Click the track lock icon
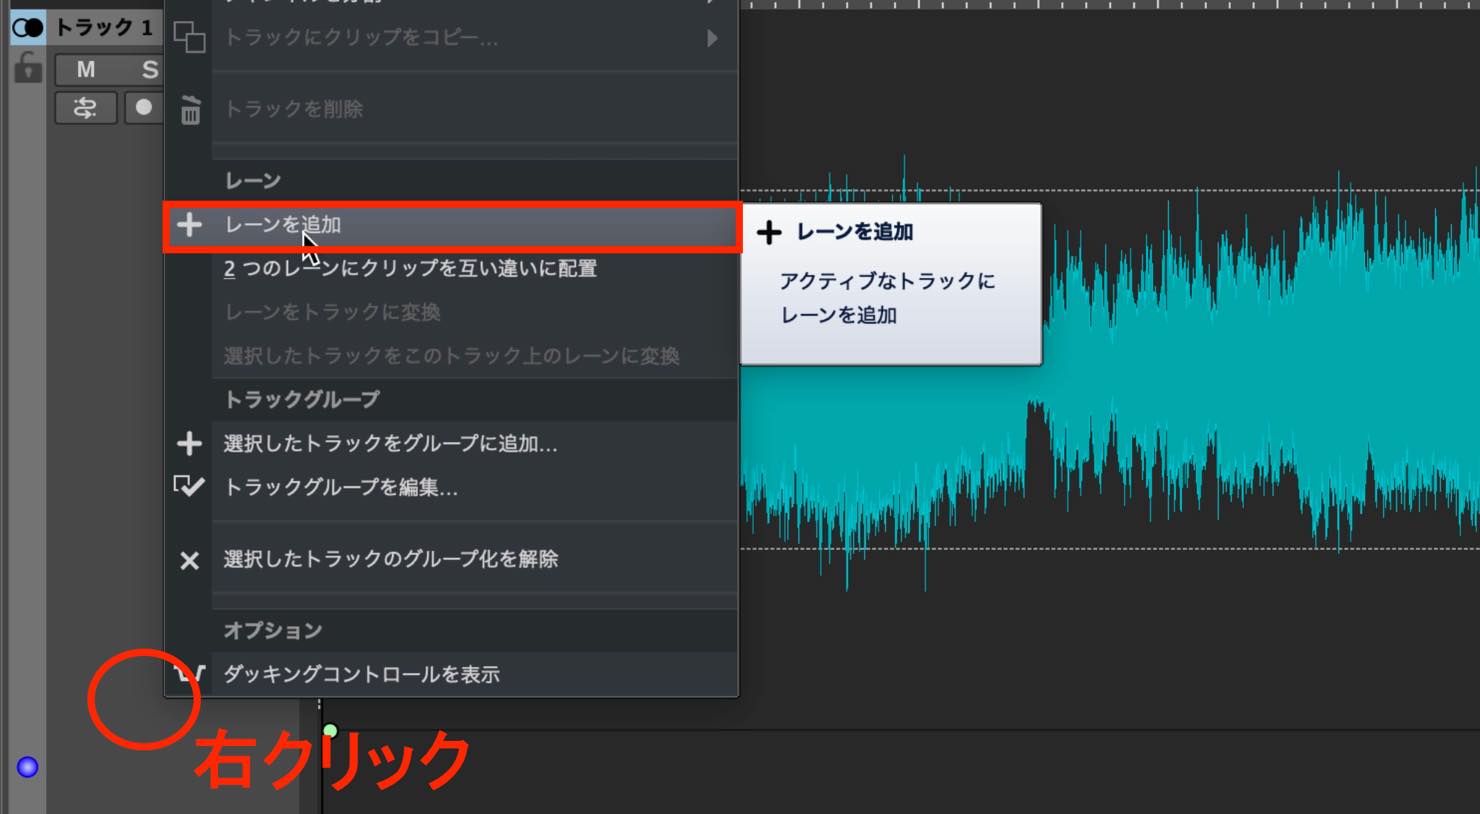 28,68
